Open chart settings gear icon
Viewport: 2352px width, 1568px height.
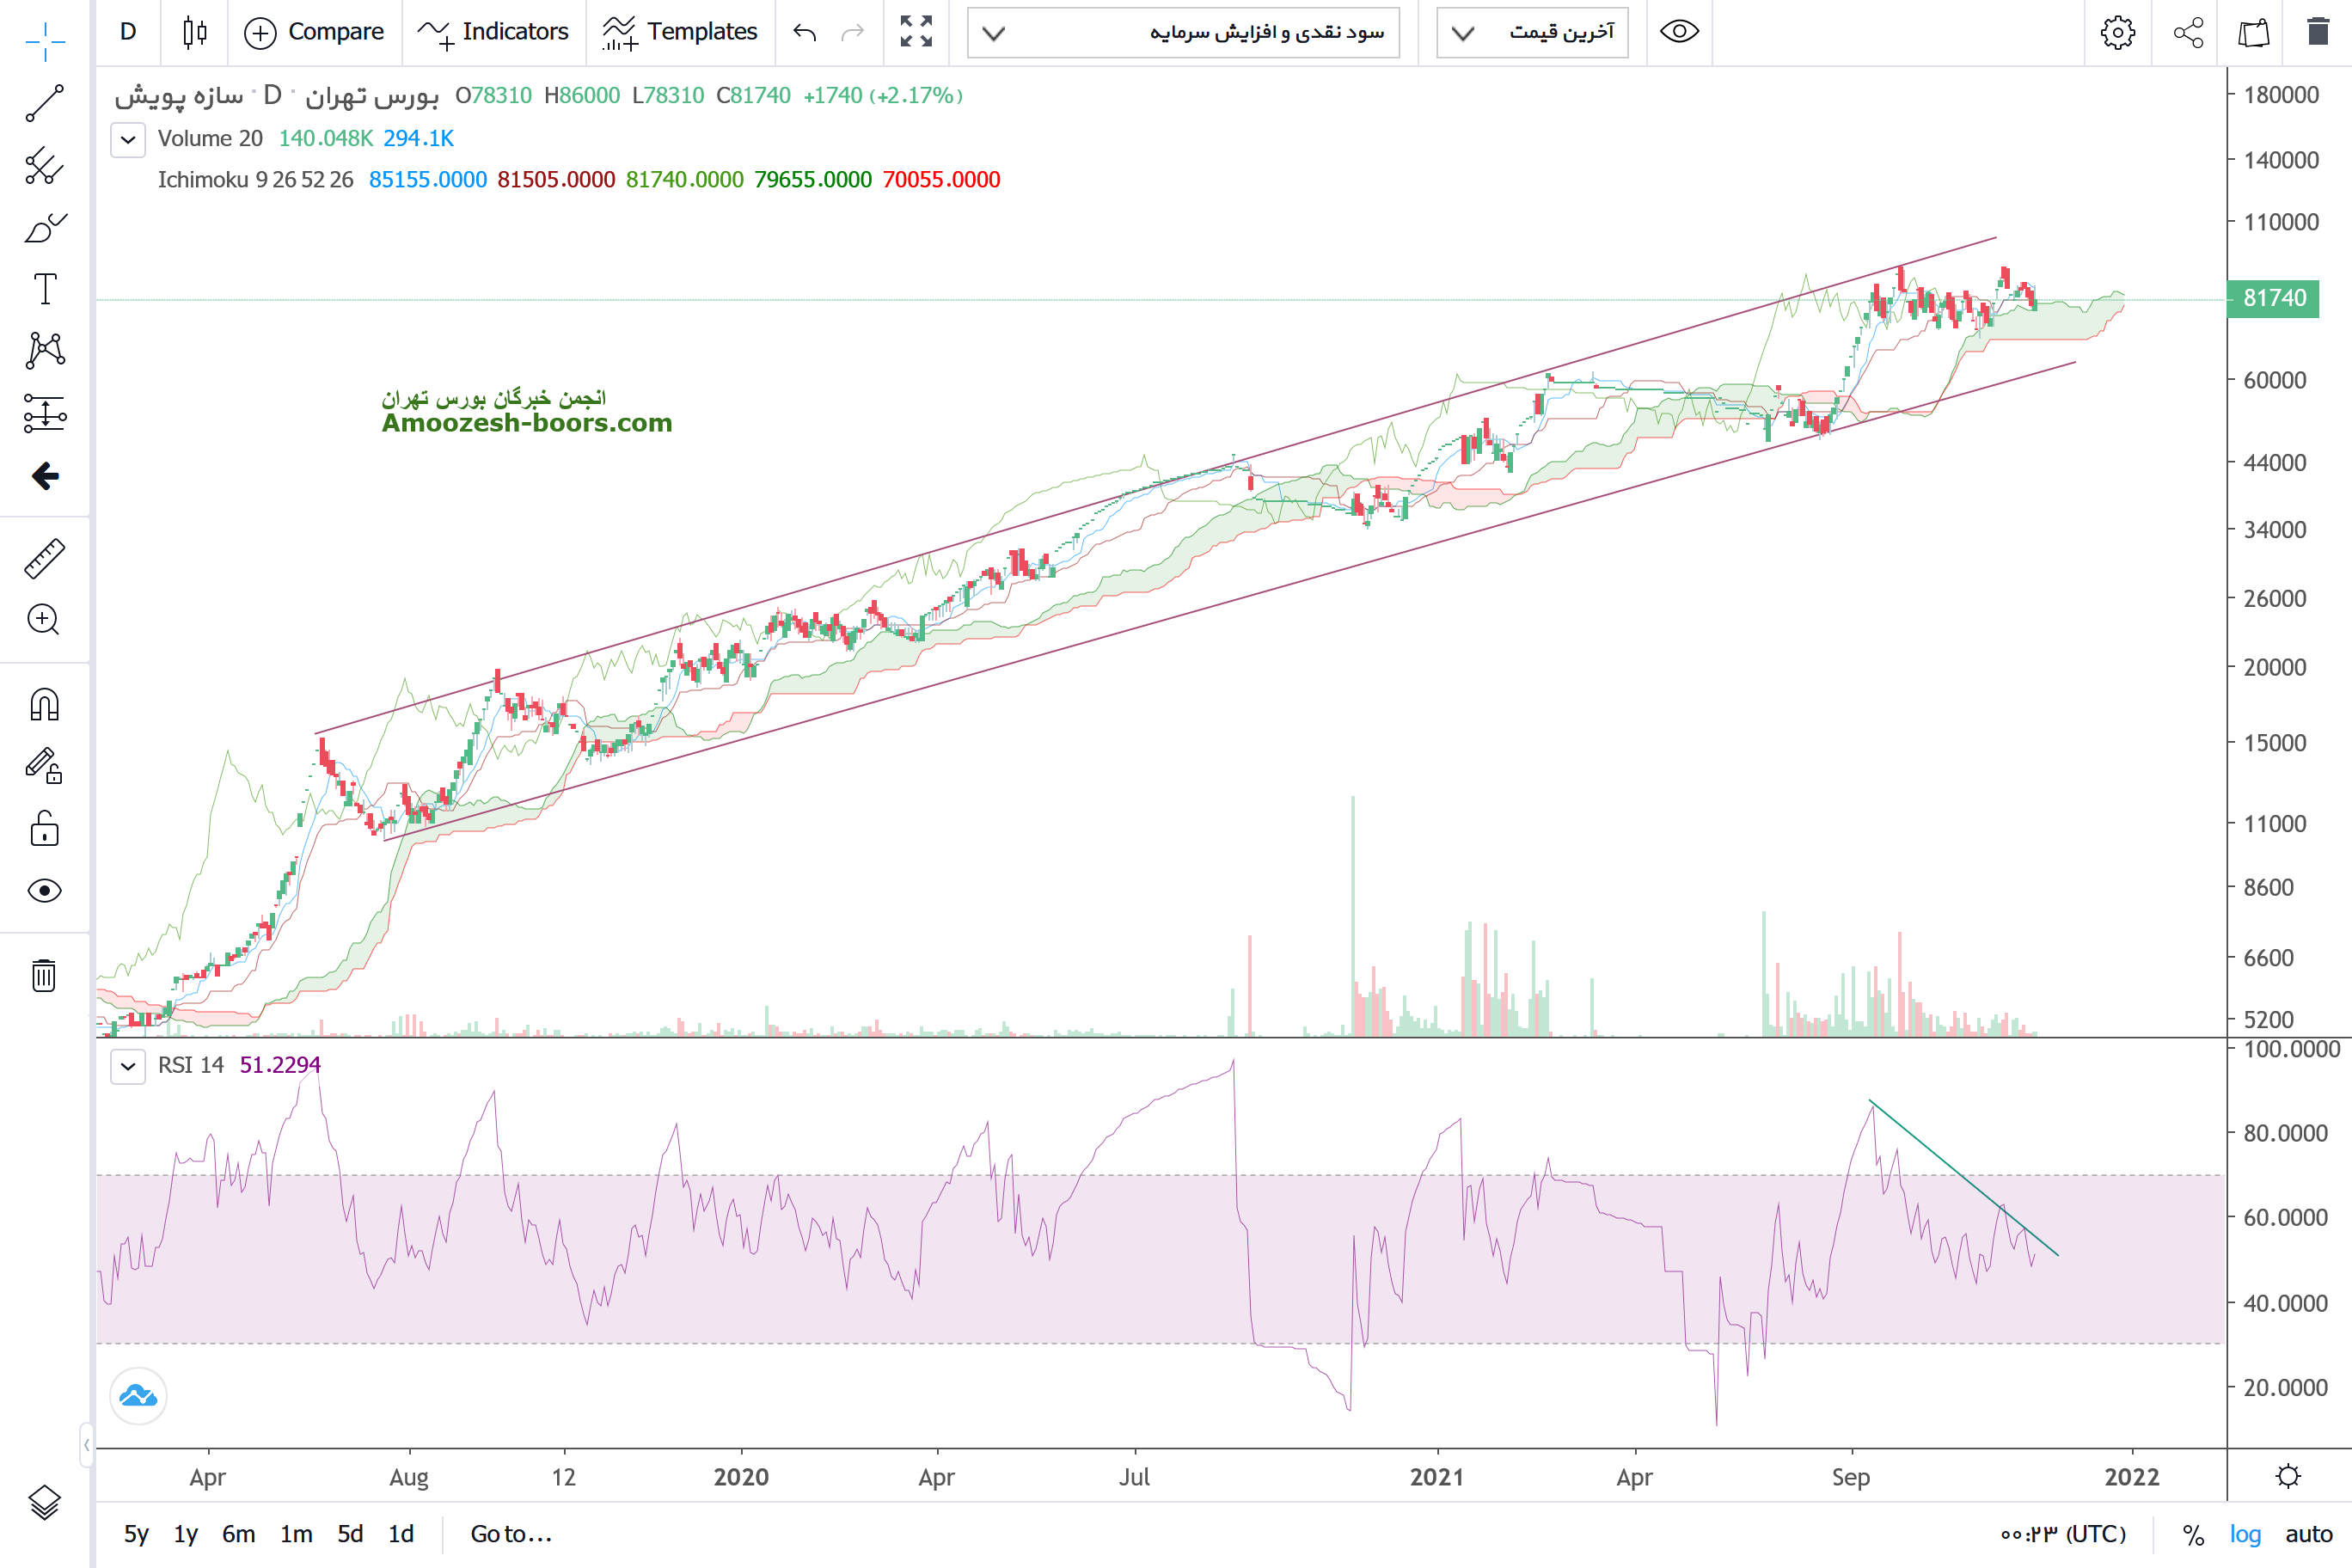[x=2117, y=32]
